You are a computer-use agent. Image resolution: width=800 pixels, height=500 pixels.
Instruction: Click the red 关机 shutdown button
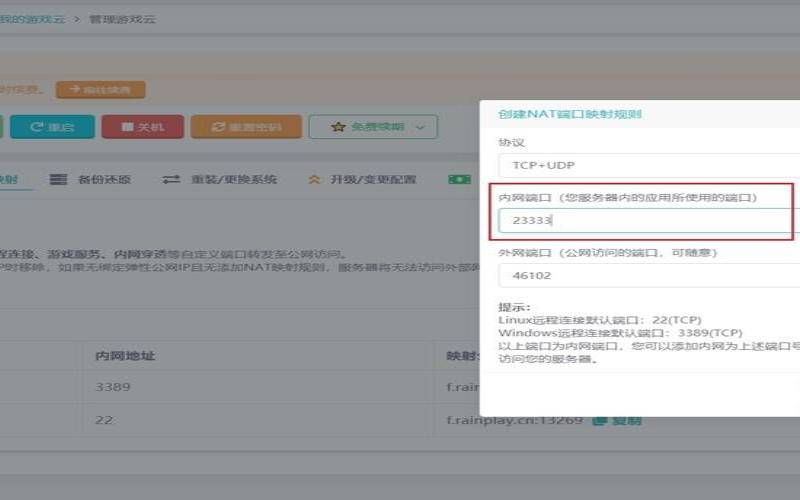(143, 127)
